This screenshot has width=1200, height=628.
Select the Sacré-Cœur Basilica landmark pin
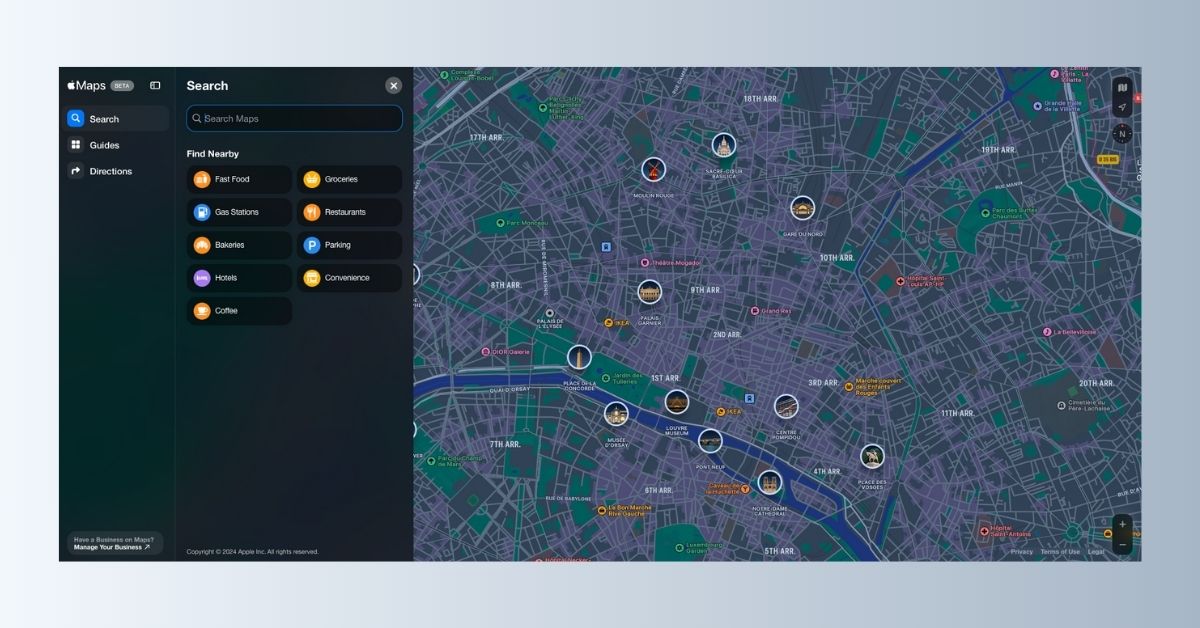coord(723,146)
